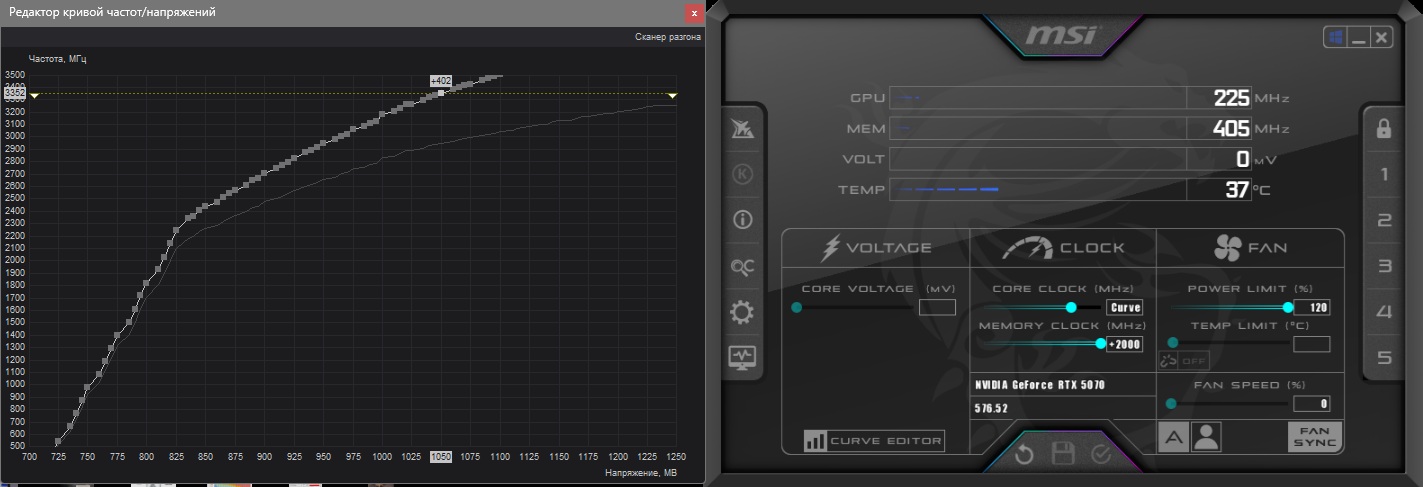Click the greyed K sidebar icon
The height and width of the screenshot is (487, 1423).
pyautogui.click(x=742, y=174)
